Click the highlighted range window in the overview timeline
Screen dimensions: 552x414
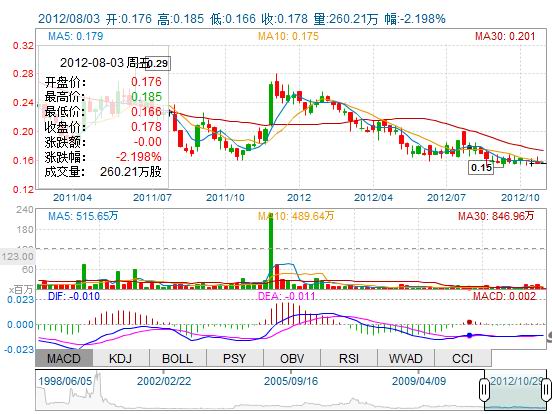515,390
